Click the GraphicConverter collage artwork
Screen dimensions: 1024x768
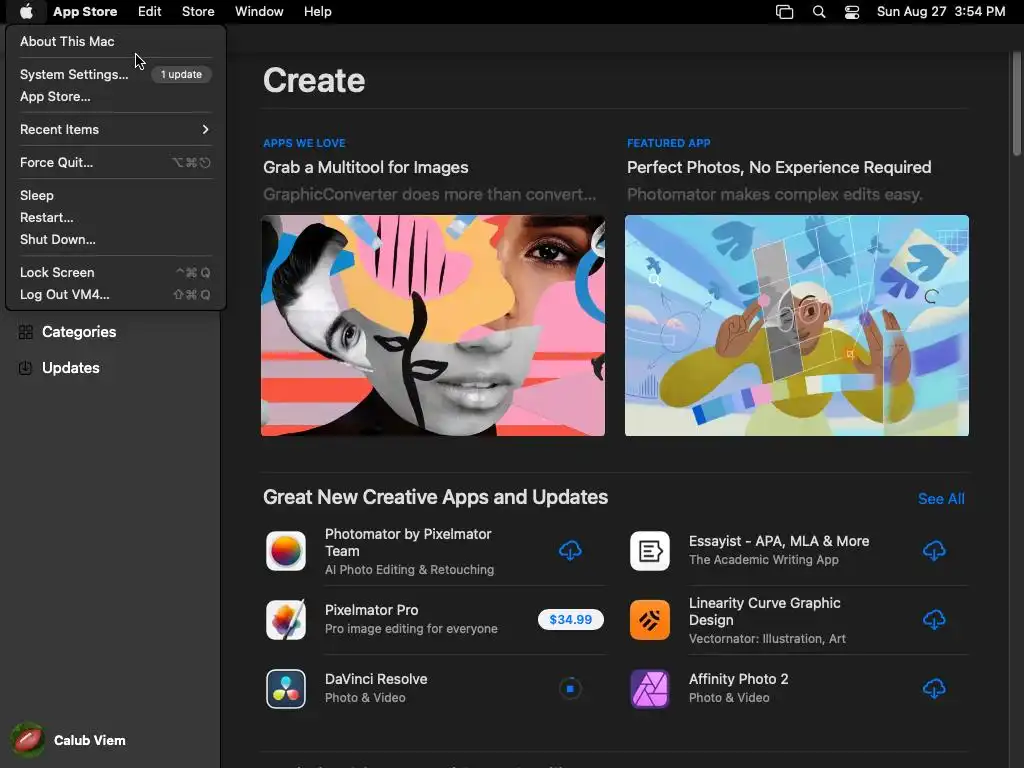click(x=433, y=325)
